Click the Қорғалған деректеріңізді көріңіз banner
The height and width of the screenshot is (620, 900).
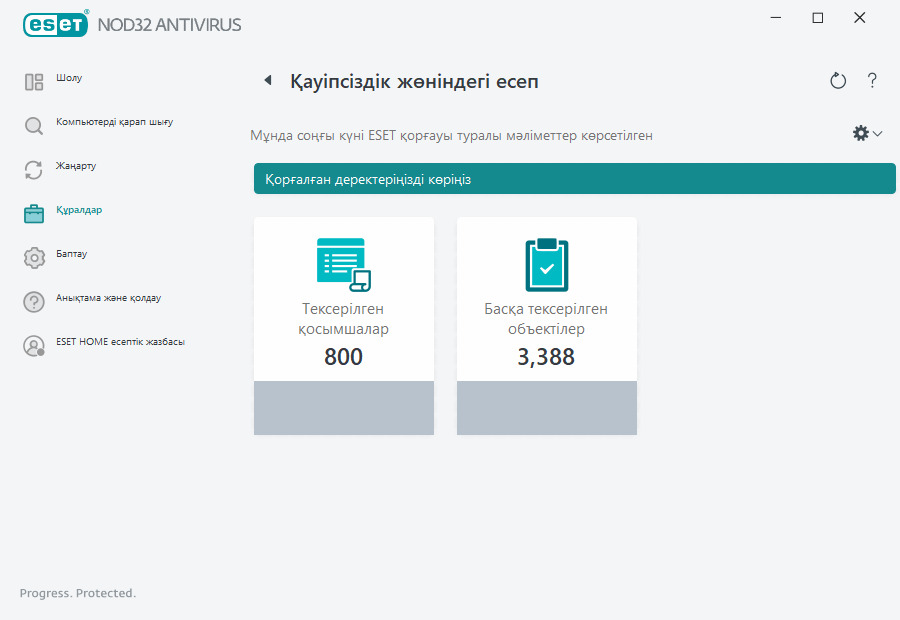click(x=574, y=179)
